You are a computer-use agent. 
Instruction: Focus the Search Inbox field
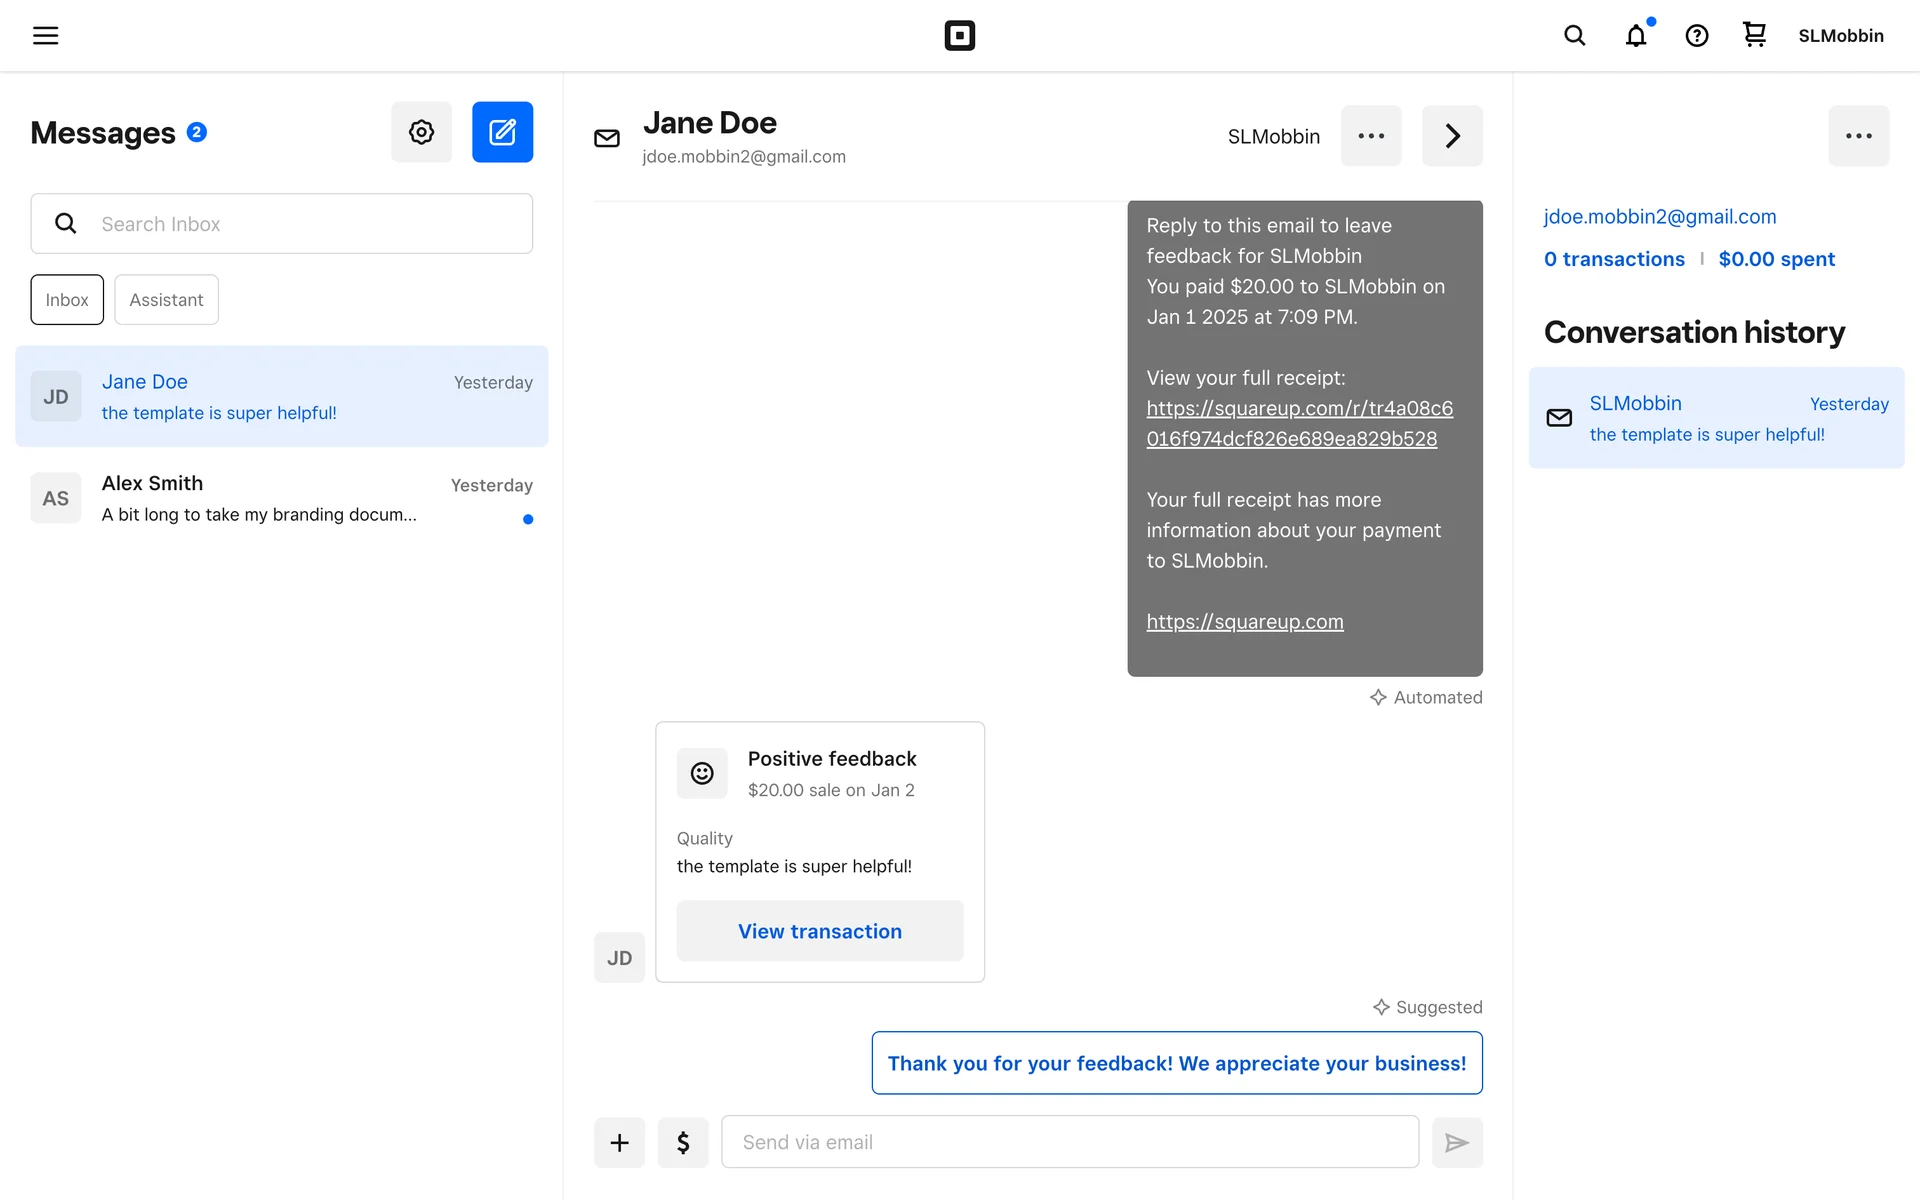(x=300, y=224)
